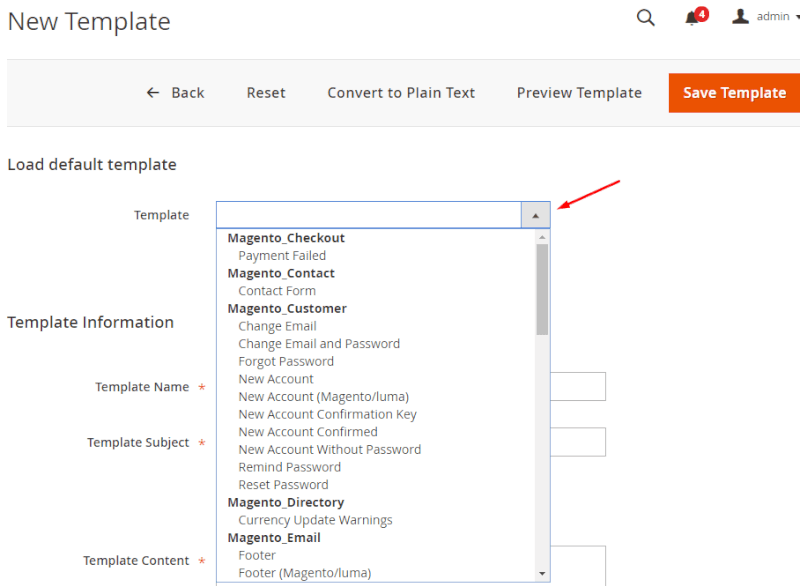Viewport: 800px width, 586px height.
Task: Click the Back button
Action: coord(175,93)
